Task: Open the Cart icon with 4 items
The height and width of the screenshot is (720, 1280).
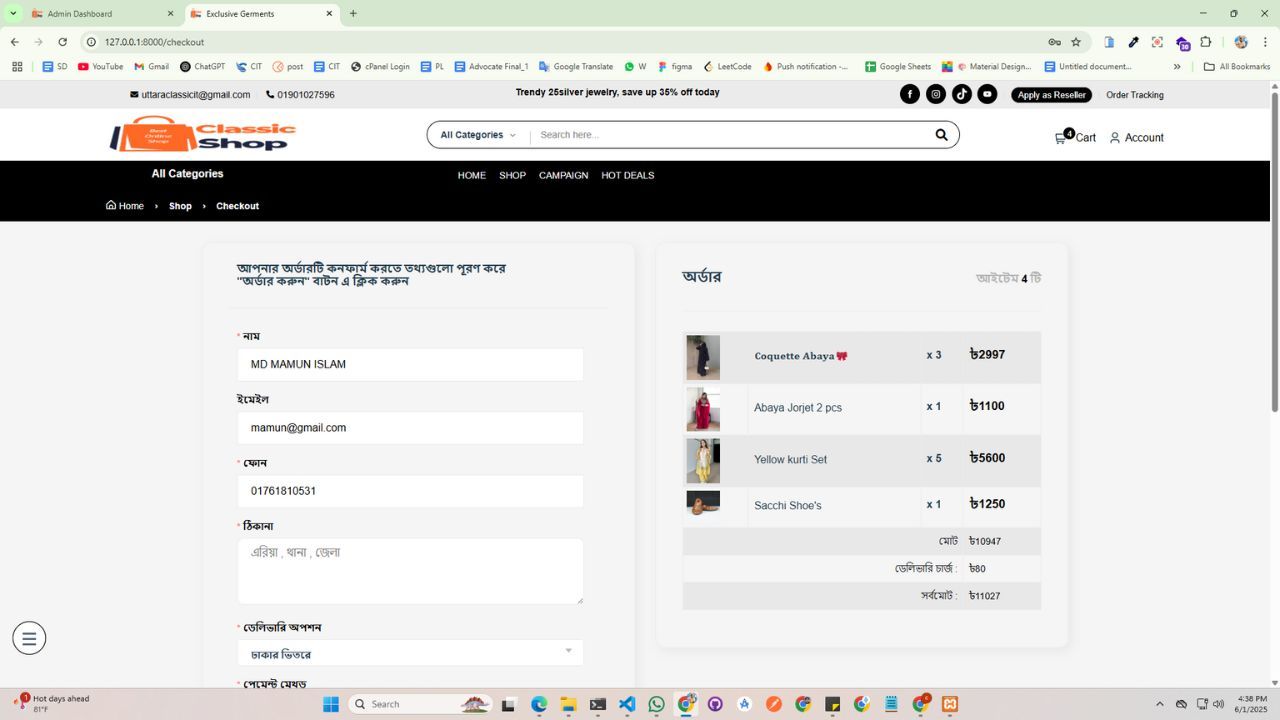Action: [x=1075, y=137]
